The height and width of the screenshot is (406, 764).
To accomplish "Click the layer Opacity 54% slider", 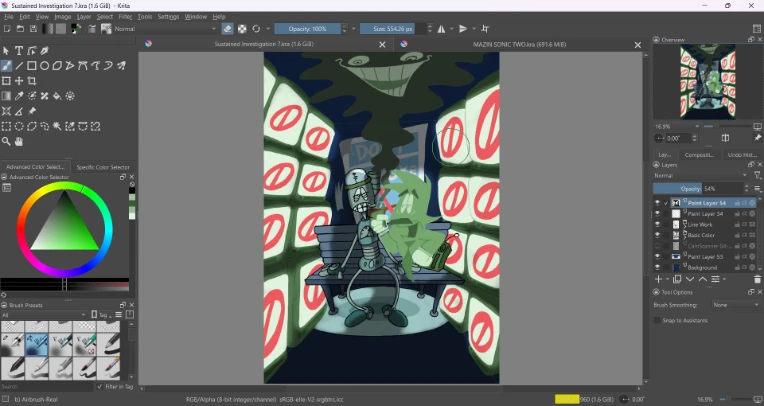I will [698, 189].
